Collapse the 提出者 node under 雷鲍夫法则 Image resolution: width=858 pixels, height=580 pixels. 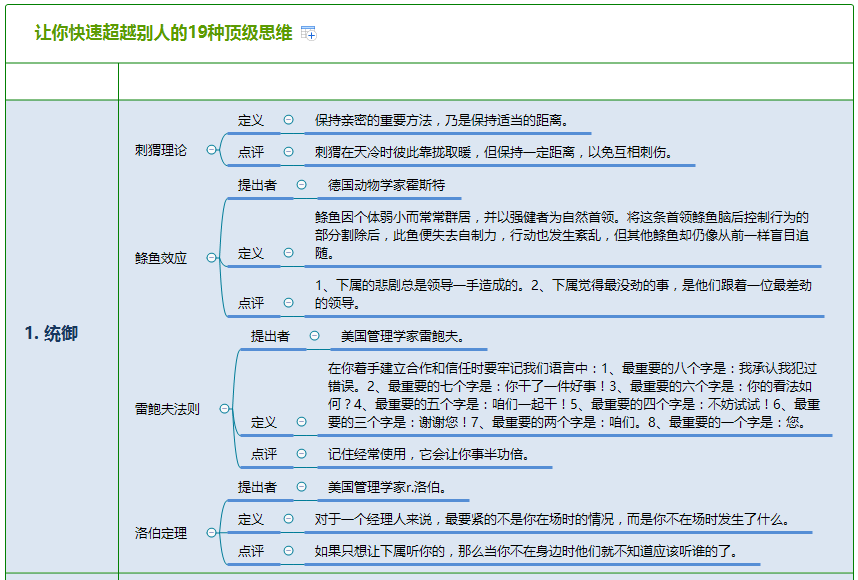point(315,335)
